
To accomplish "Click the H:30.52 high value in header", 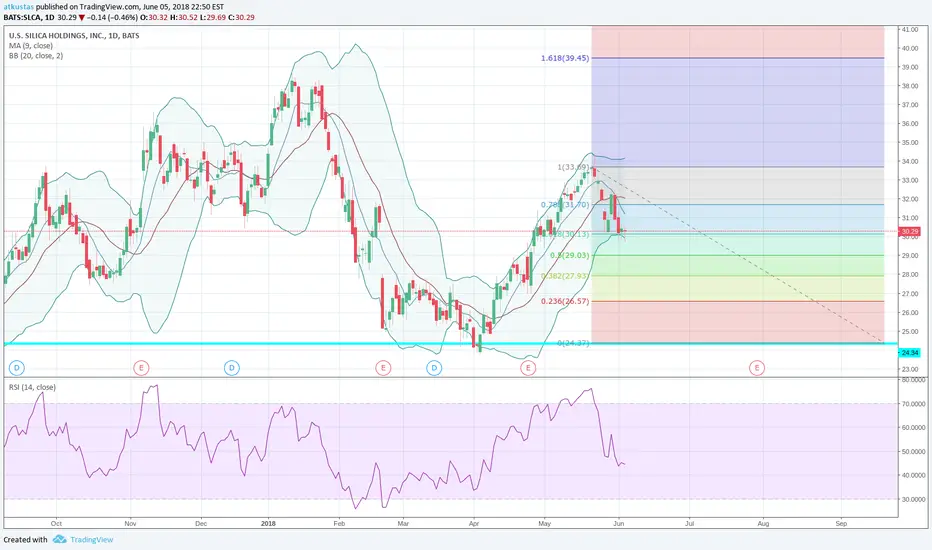I will click(x=184, y=17).
